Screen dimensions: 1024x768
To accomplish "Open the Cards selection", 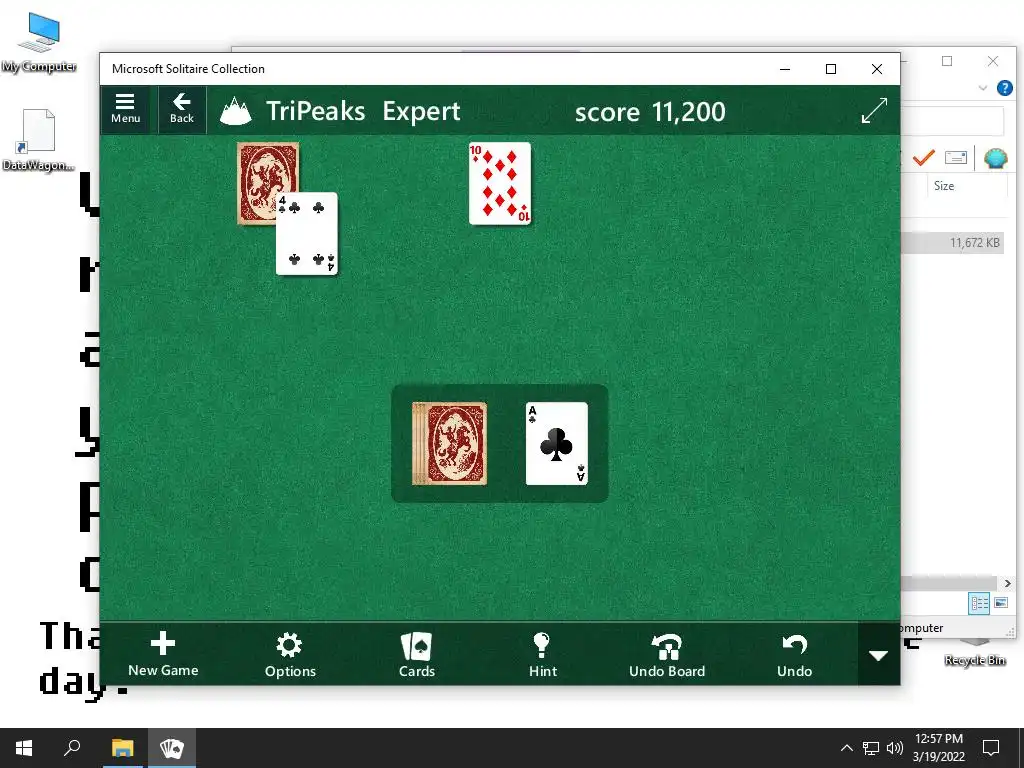I will (x=417, y=654).
